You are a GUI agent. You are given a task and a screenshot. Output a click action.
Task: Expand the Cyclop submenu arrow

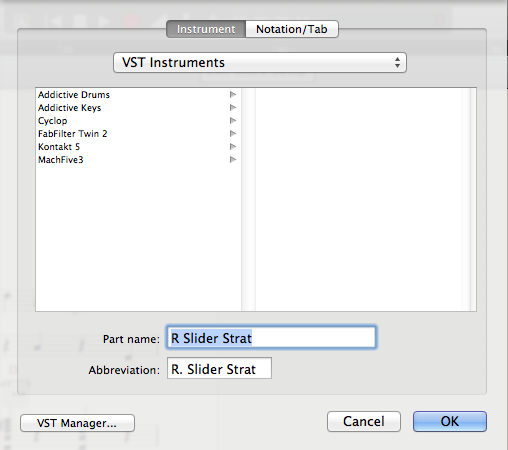point(233,121)
